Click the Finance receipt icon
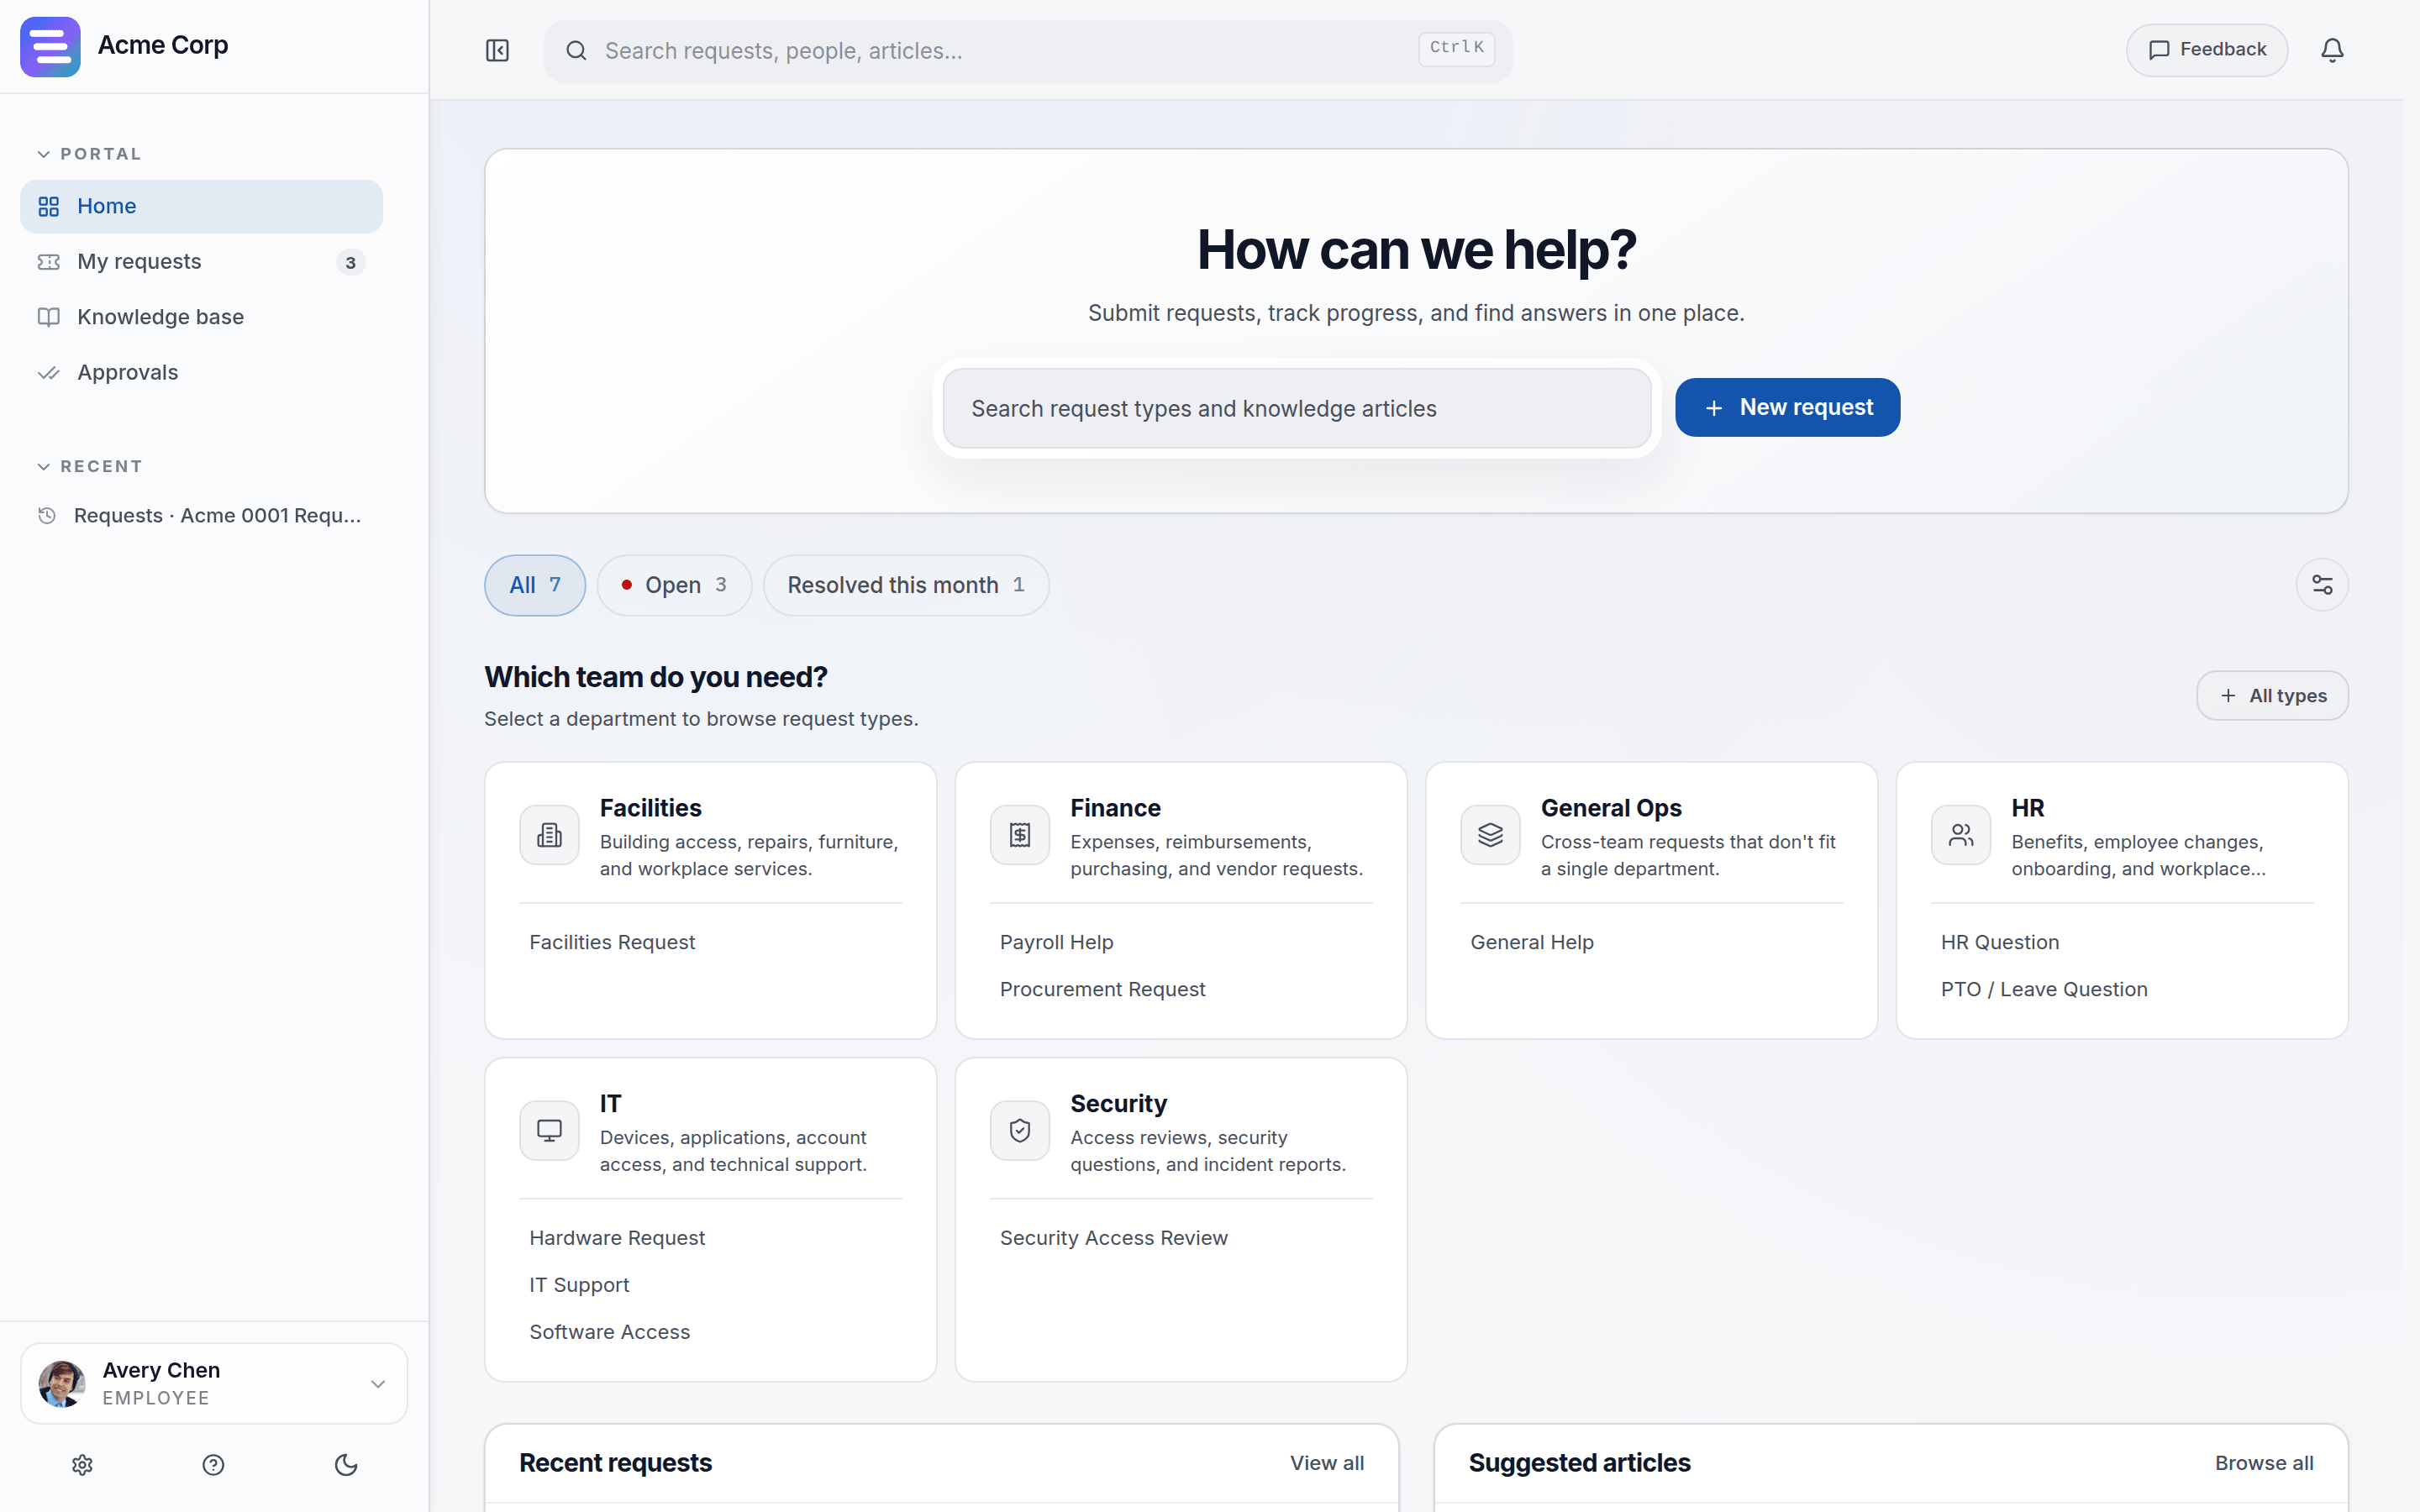Viewport: 2420px width, 1512px height. click(1020, 835)
